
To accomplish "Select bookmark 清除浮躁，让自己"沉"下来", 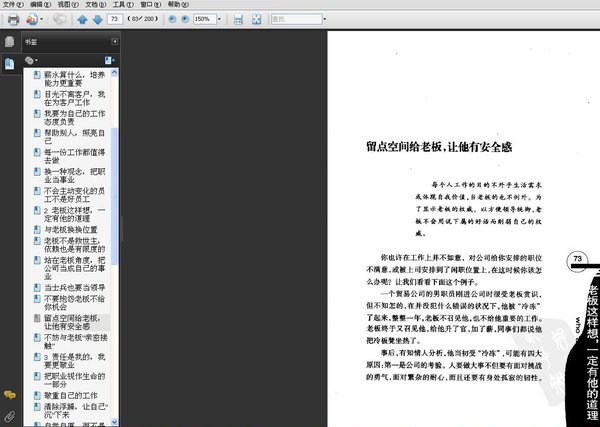I will [76, 411].
